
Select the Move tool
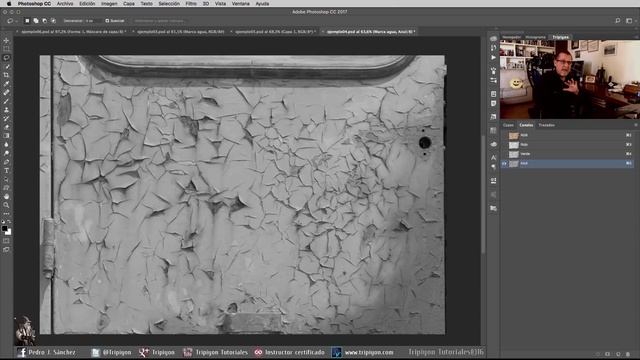coord(6,40)
